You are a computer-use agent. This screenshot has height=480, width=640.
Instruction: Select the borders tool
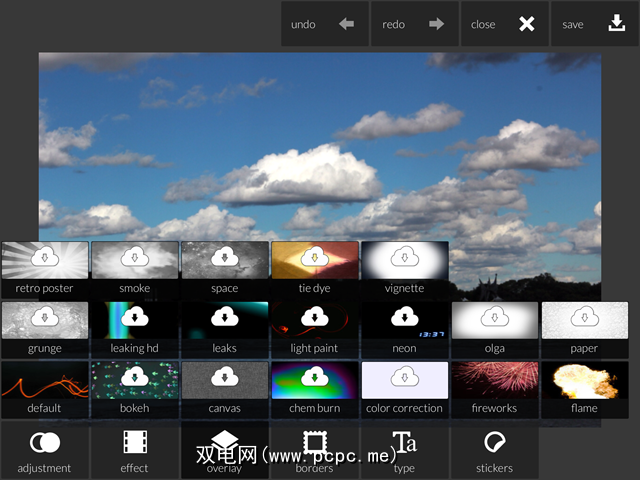[x=314, y=450]
